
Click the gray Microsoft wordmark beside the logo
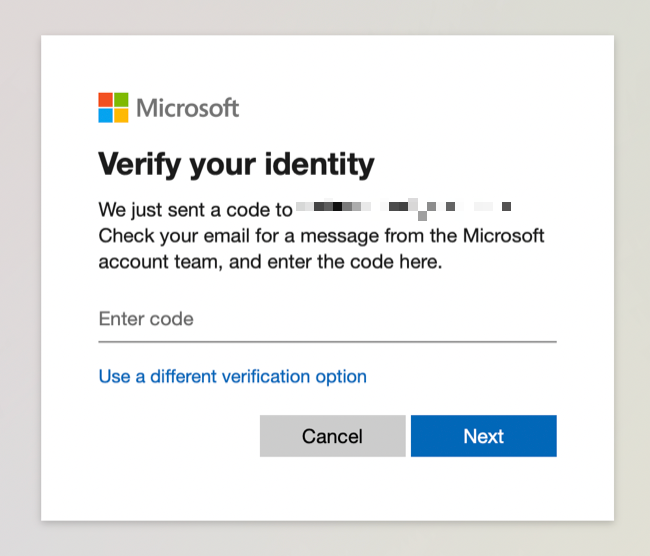tap(187, 108)
